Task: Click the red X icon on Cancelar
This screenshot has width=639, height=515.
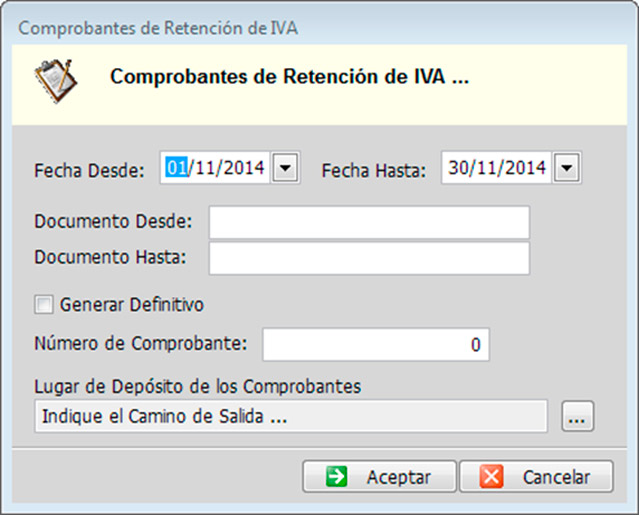Action: click(x=491, y=477)
